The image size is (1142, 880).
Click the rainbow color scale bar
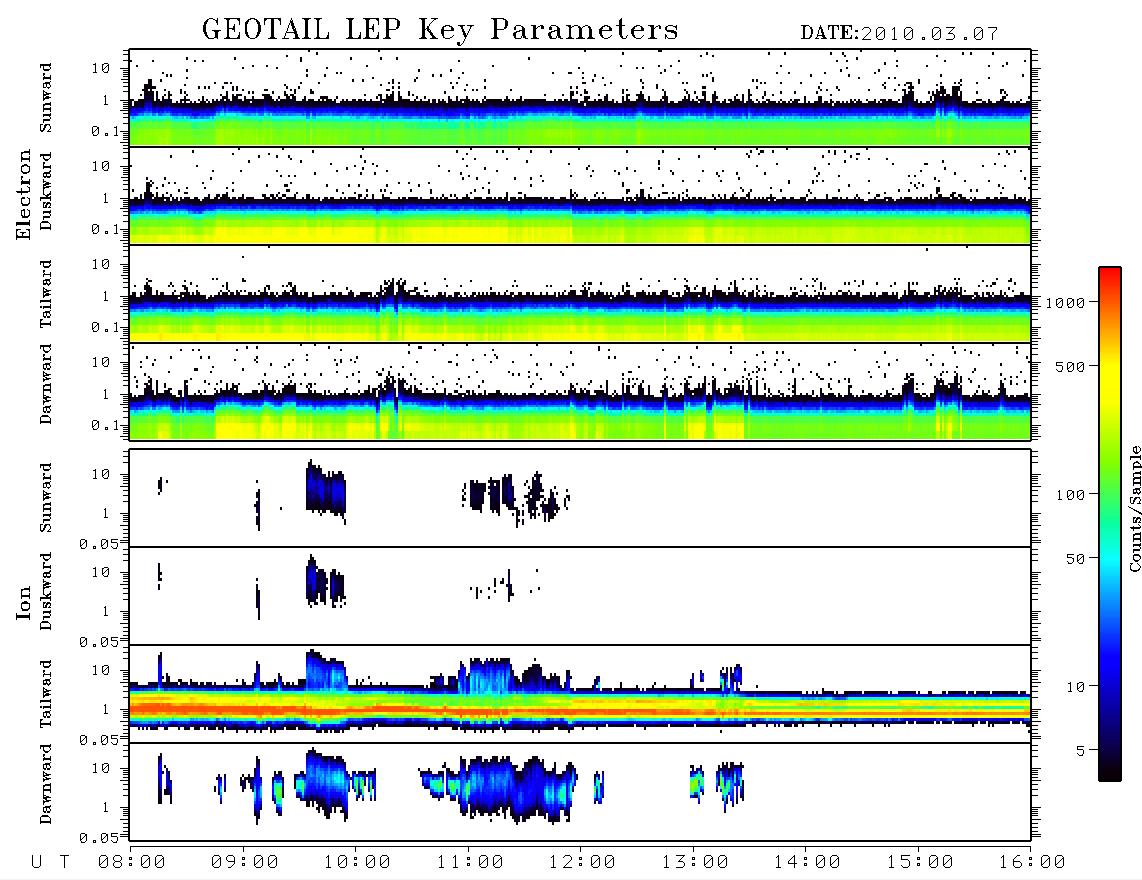[x=1109, y=525]
